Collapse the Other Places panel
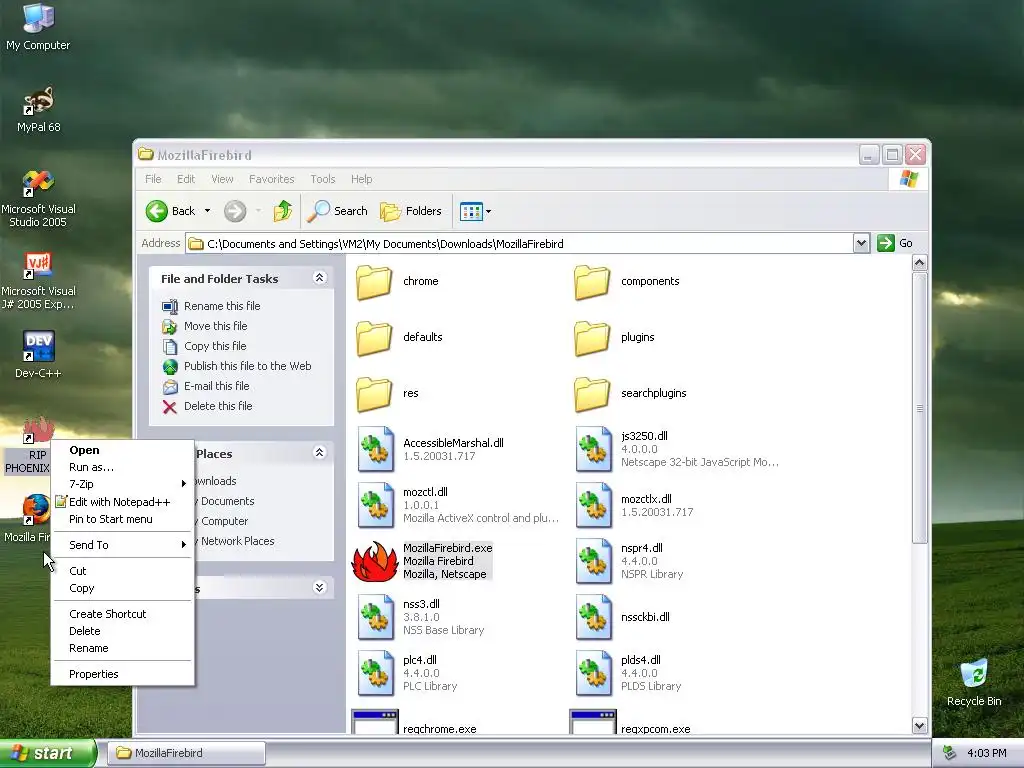The height and width of the screenshot is (768, 1024). point(319,453)
